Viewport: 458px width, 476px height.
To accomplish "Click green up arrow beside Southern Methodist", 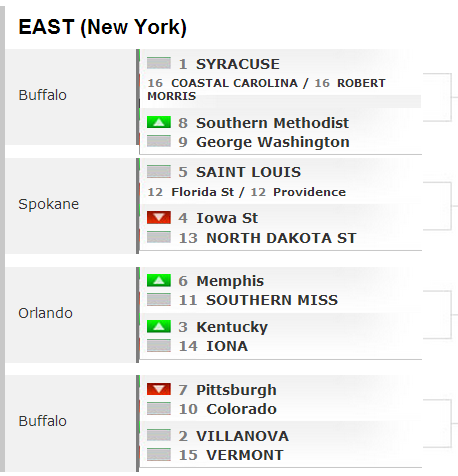I will [159, 122].
